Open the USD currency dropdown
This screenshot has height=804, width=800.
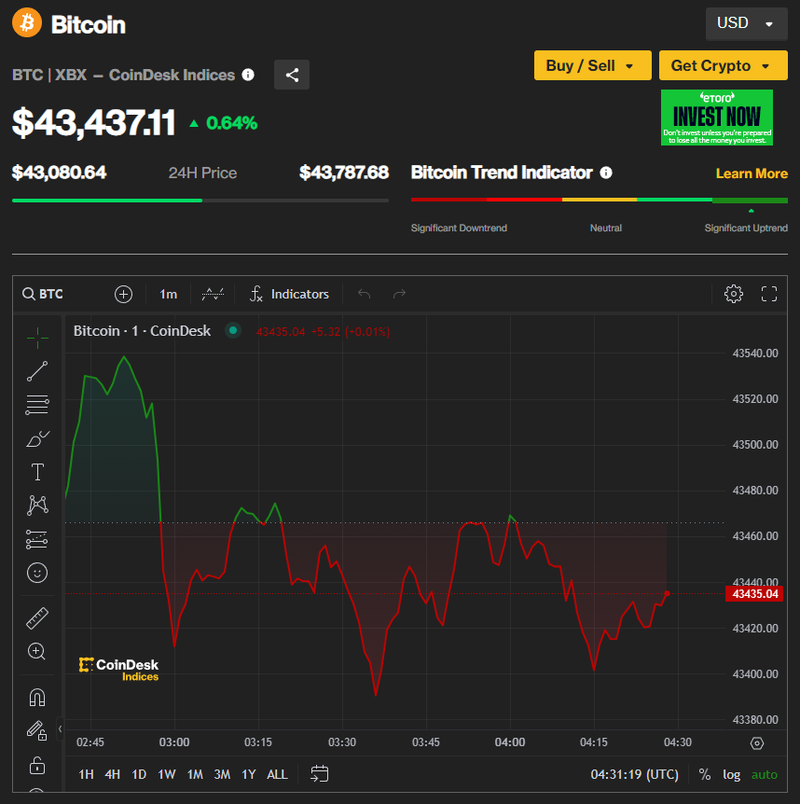pyautogui.click(x=745, y=23)
